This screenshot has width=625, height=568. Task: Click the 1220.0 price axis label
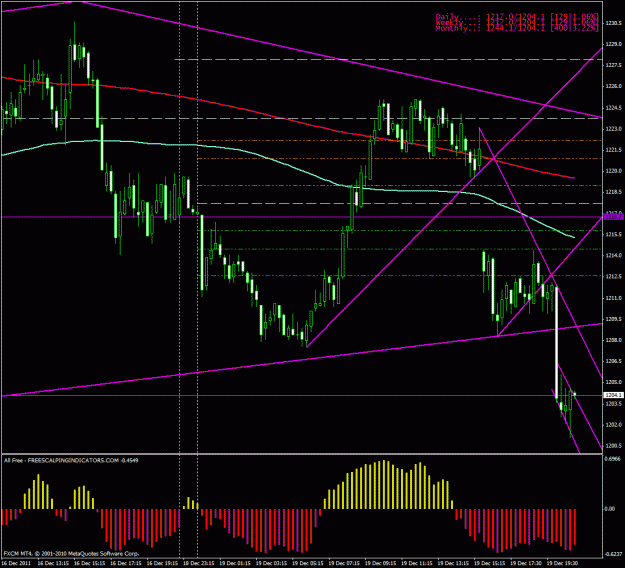613,171
